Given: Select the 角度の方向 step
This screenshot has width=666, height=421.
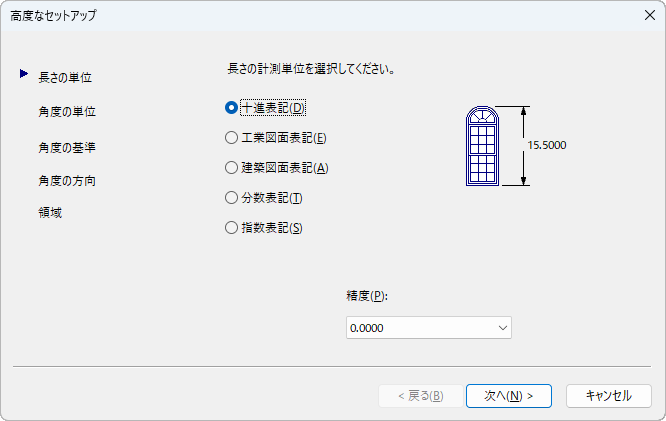Looking at the screenshot, I should coord(67,181).
